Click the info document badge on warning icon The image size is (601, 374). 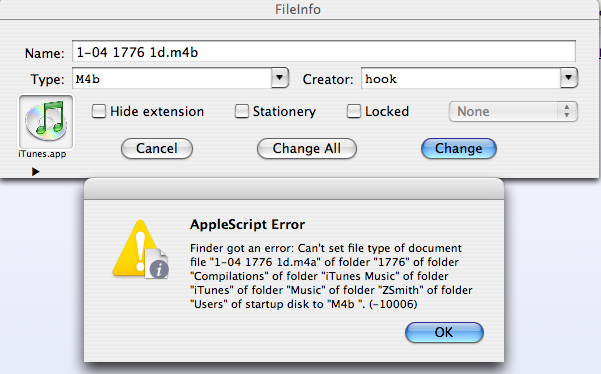pos(157,264)
